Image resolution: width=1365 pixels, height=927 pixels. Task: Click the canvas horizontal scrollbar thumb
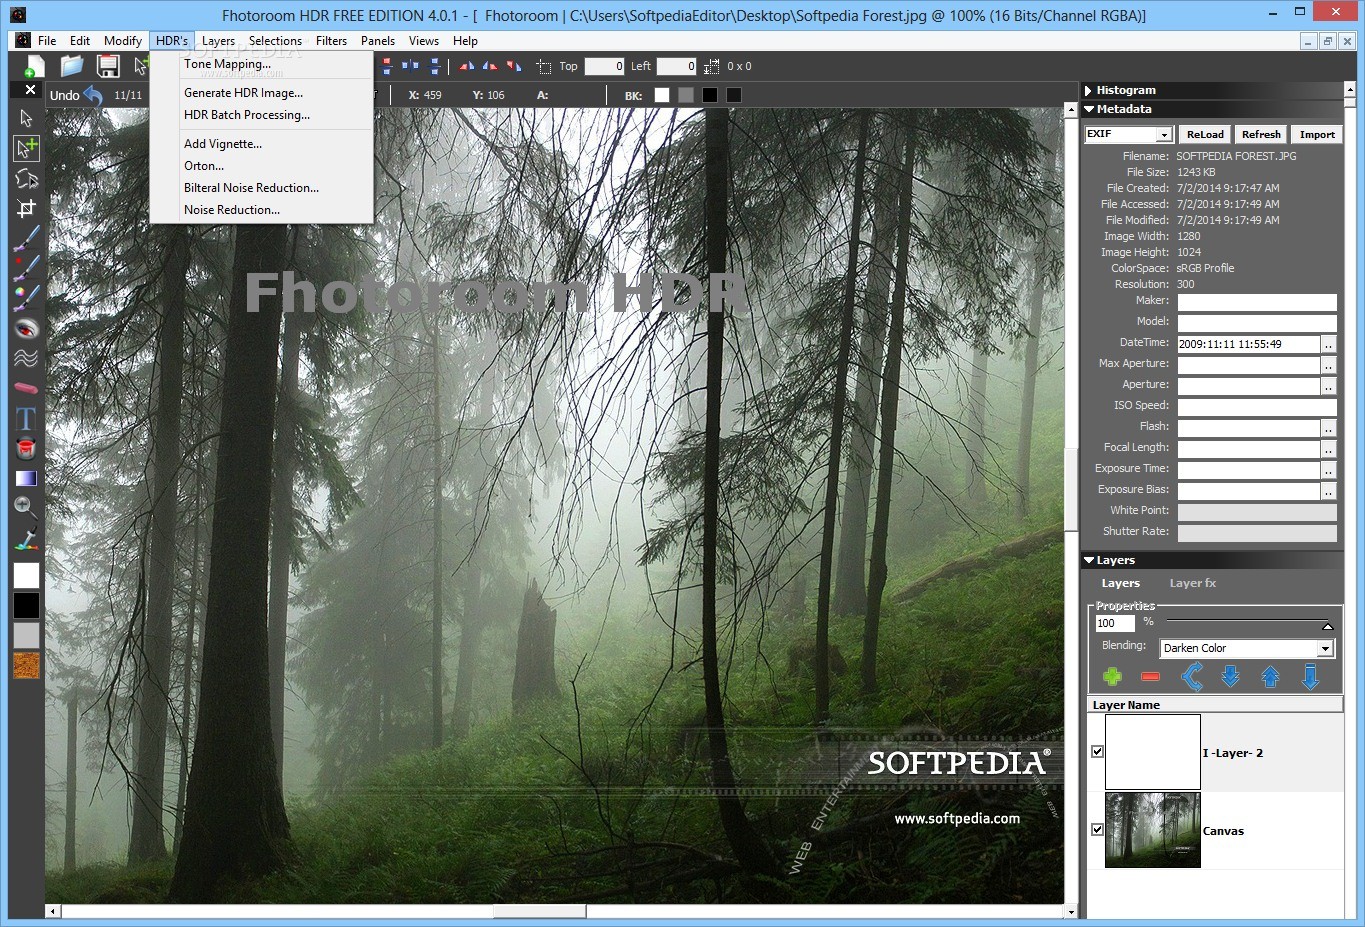pyautogui.click(x=540, y=912)
